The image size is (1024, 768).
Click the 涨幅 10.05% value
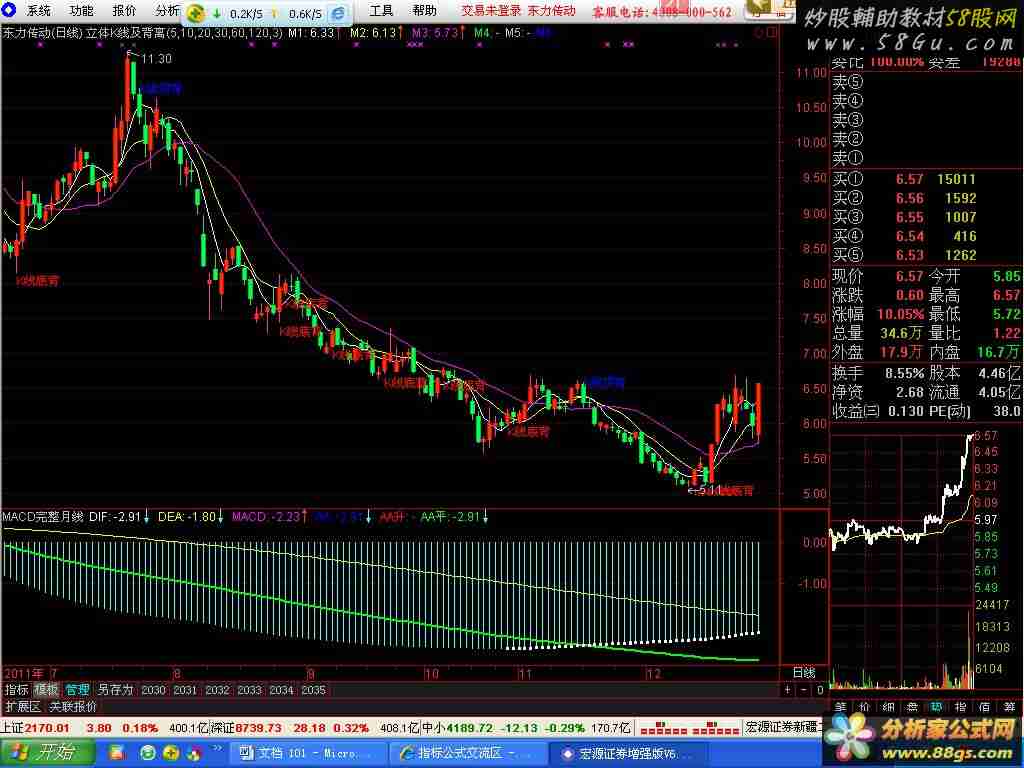(x=900, y=314)
